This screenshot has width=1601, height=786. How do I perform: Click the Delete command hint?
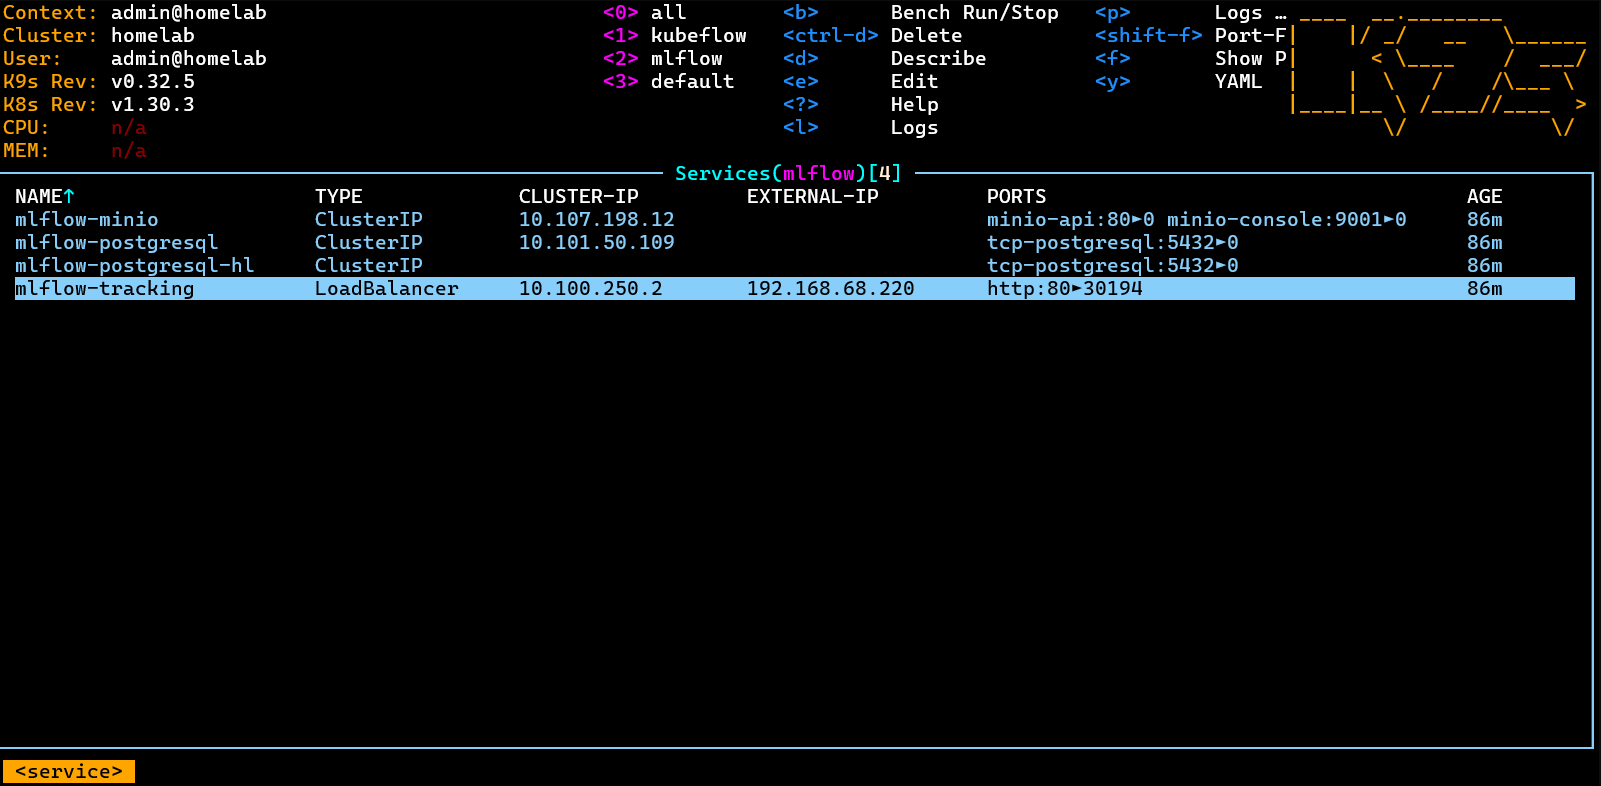pyautogui.click(x=927, y=35)
